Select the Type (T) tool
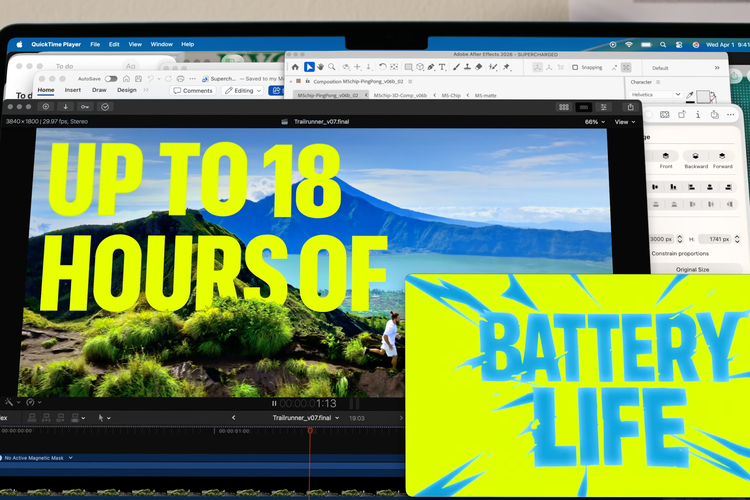The width and height of the screenshot is (750, 500). (x=442, y=67)
